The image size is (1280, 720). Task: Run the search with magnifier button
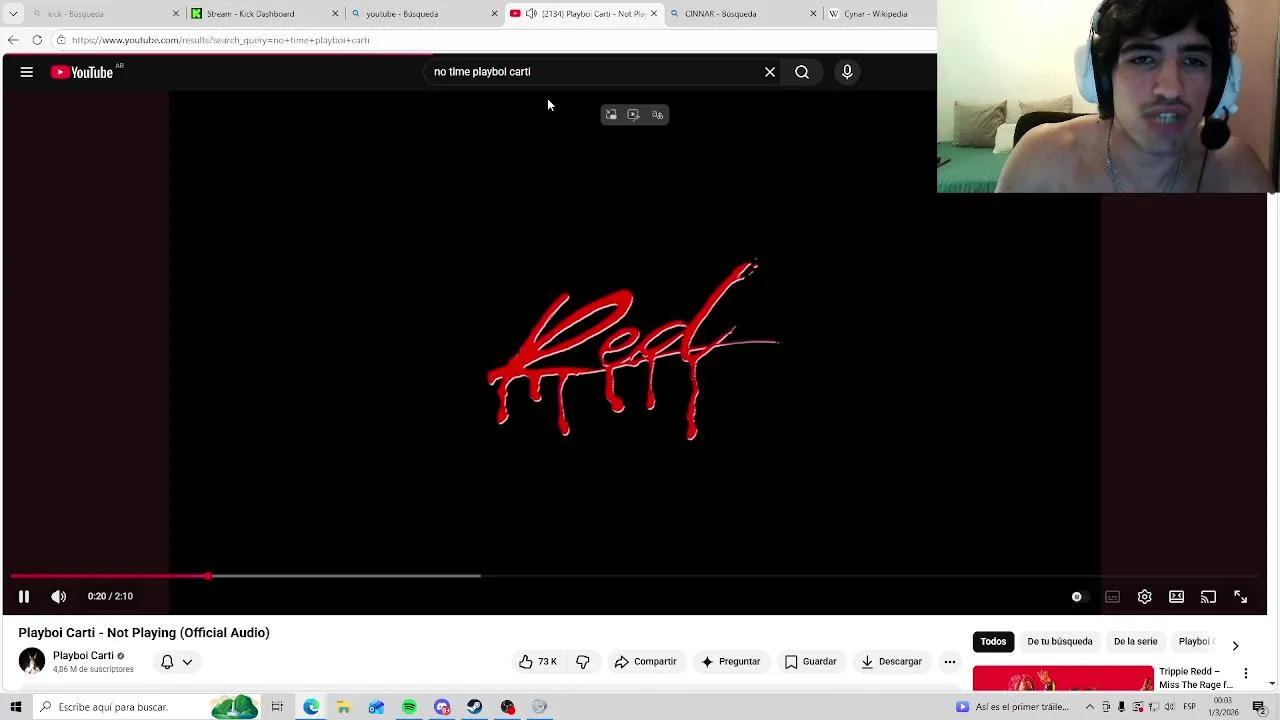coord(802,72)
